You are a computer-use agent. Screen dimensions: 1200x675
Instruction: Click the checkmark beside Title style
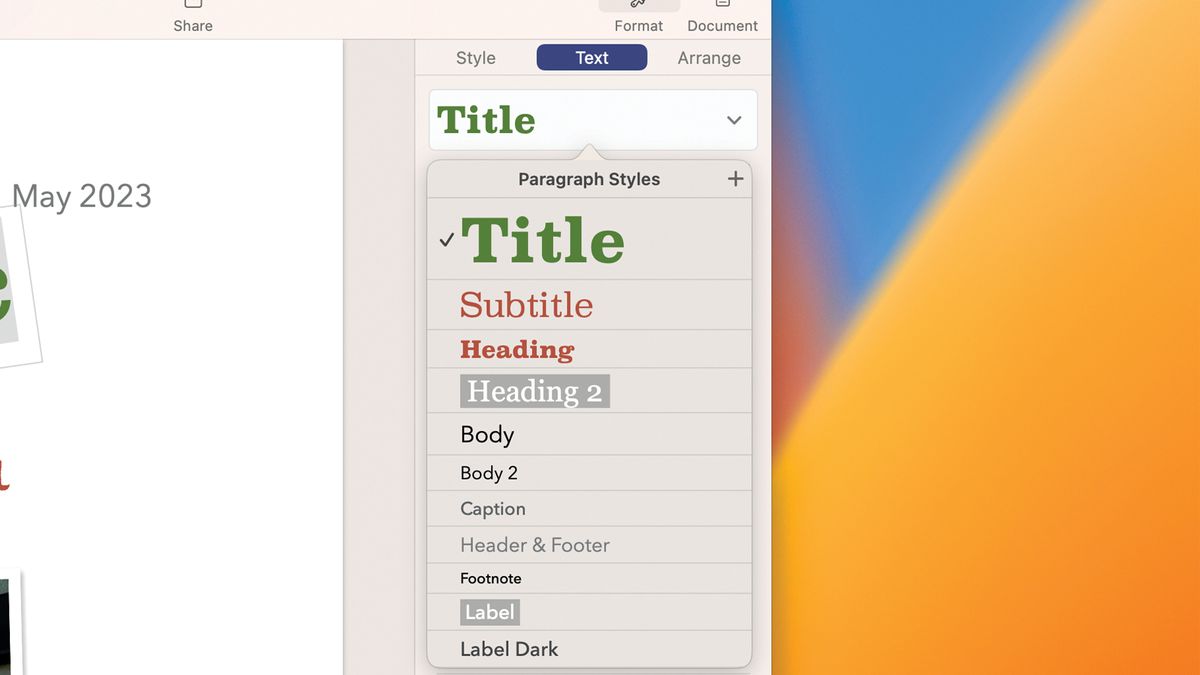click(446, 239)
